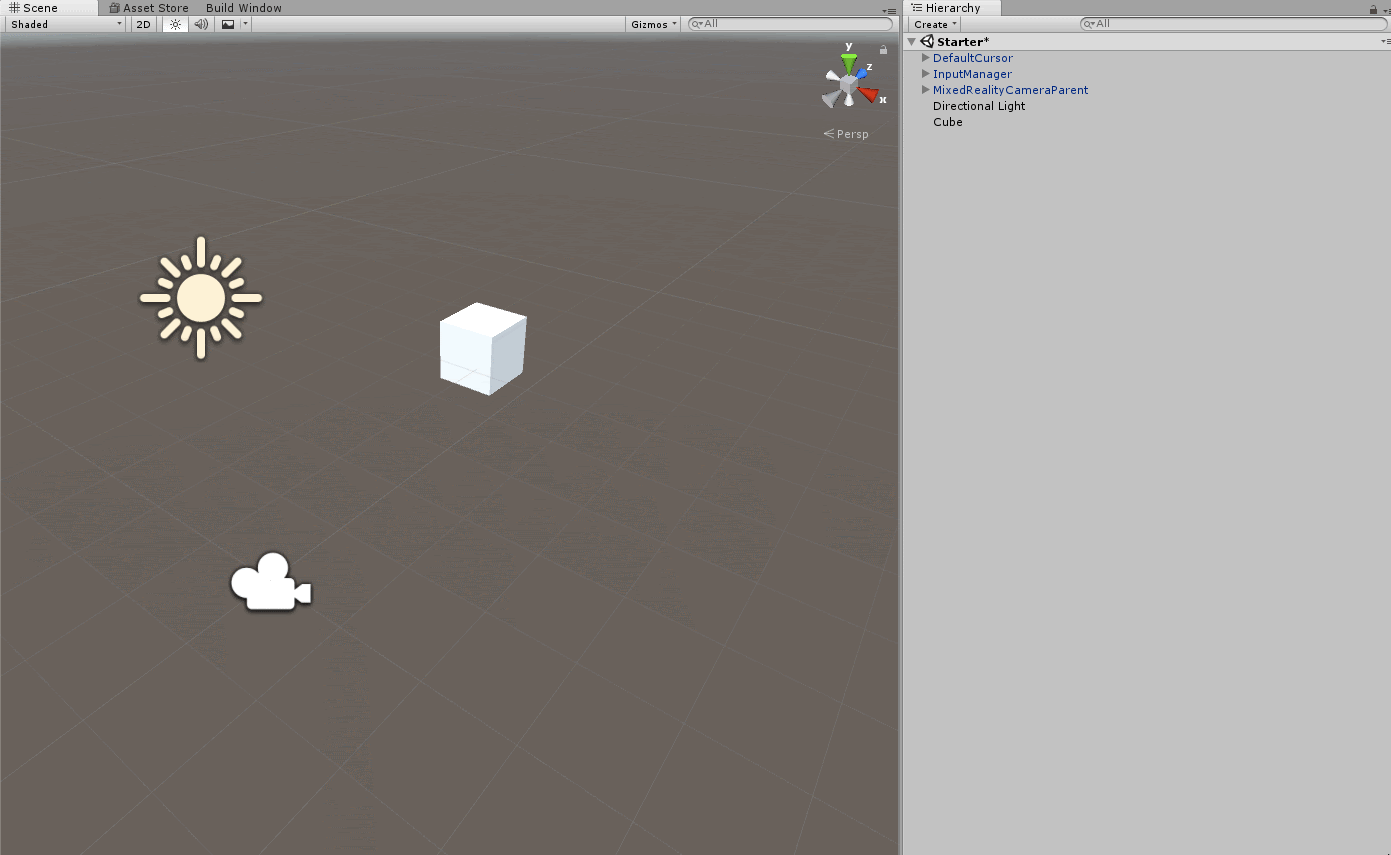Open the Create menu in Hierarchy
1391x855 pixels.
[935, 24]
